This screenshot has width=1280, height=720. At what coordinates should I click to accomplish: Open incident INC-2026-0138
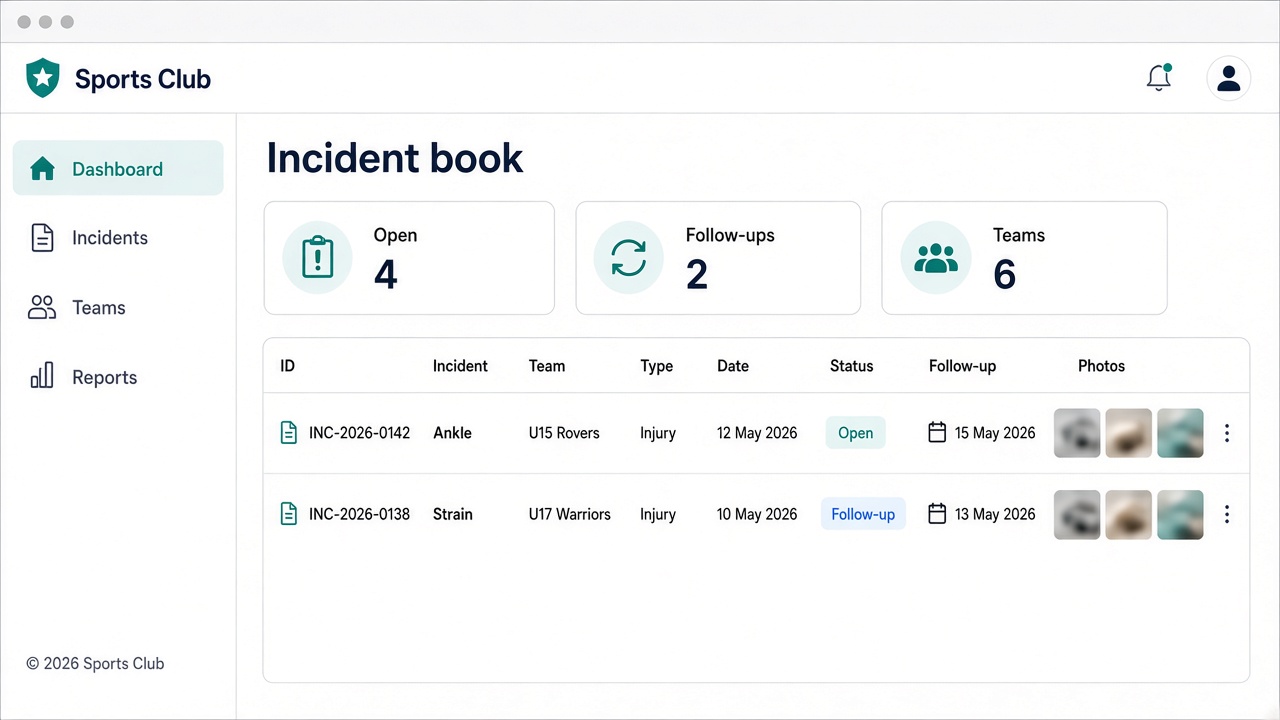pos(360,514)
